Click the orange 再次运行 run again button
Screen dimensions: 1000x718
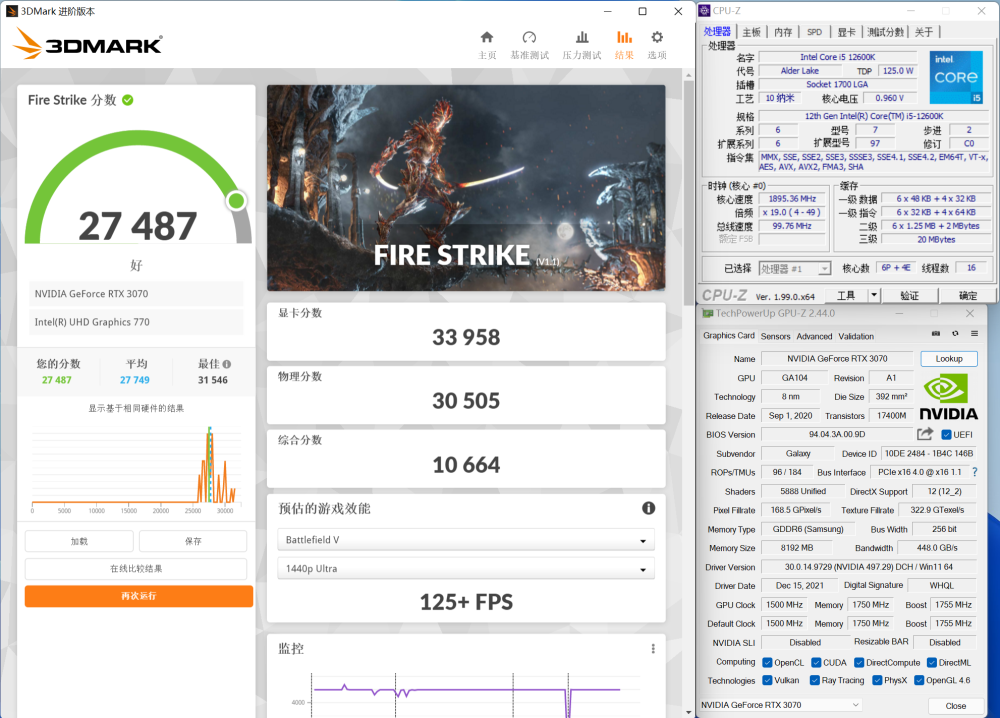(139, 596)
